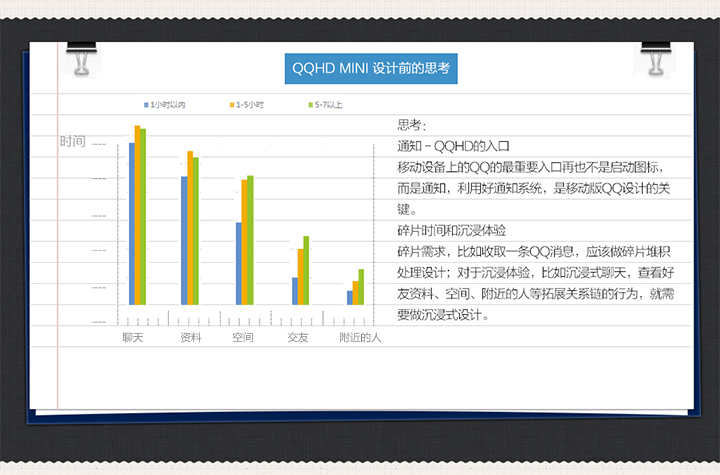Select the green bar above 聊天
Screen dimensions: 720x475
point(143,217)
